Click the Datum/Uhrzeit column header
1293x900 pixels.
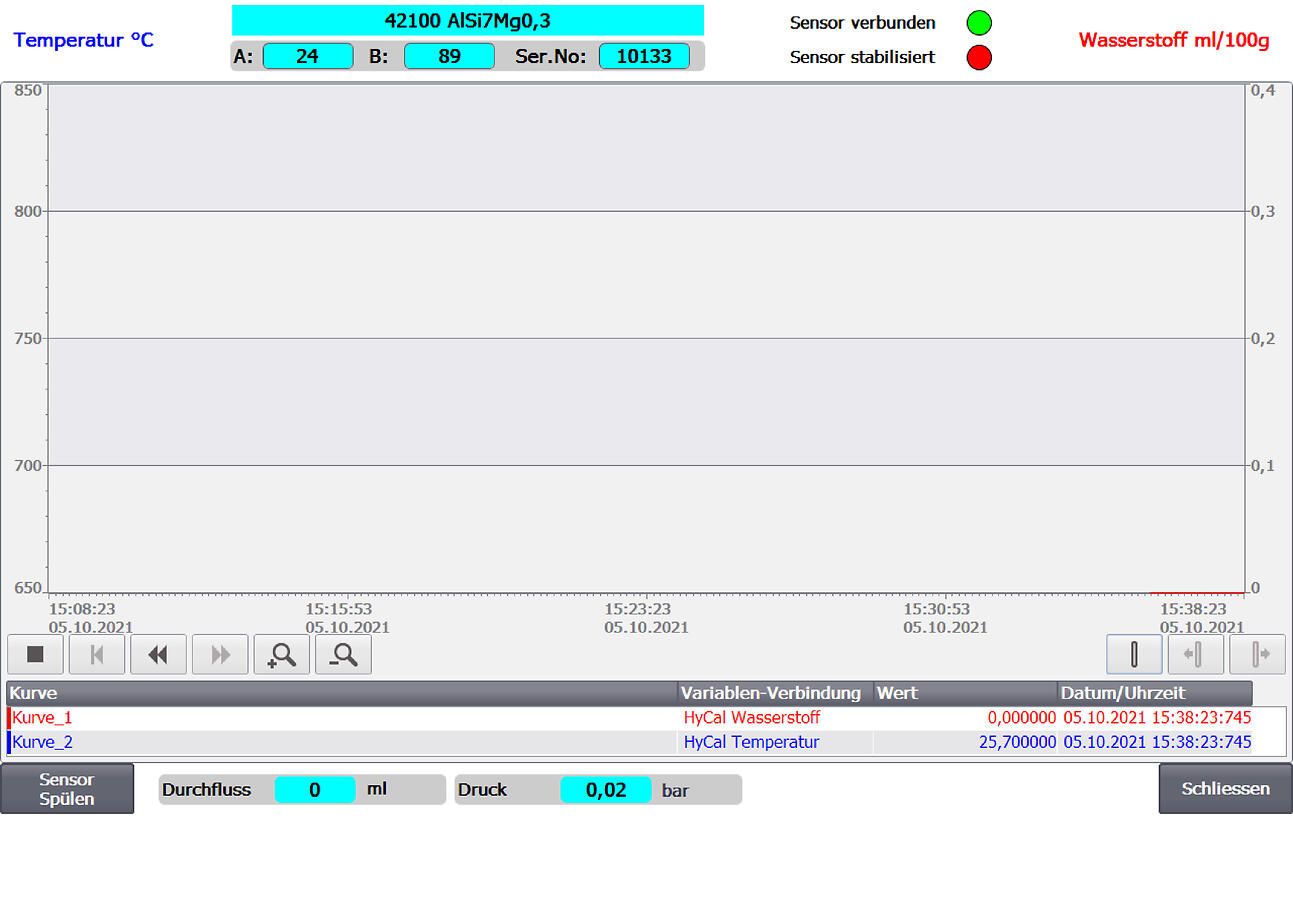tap(1153, 693)
